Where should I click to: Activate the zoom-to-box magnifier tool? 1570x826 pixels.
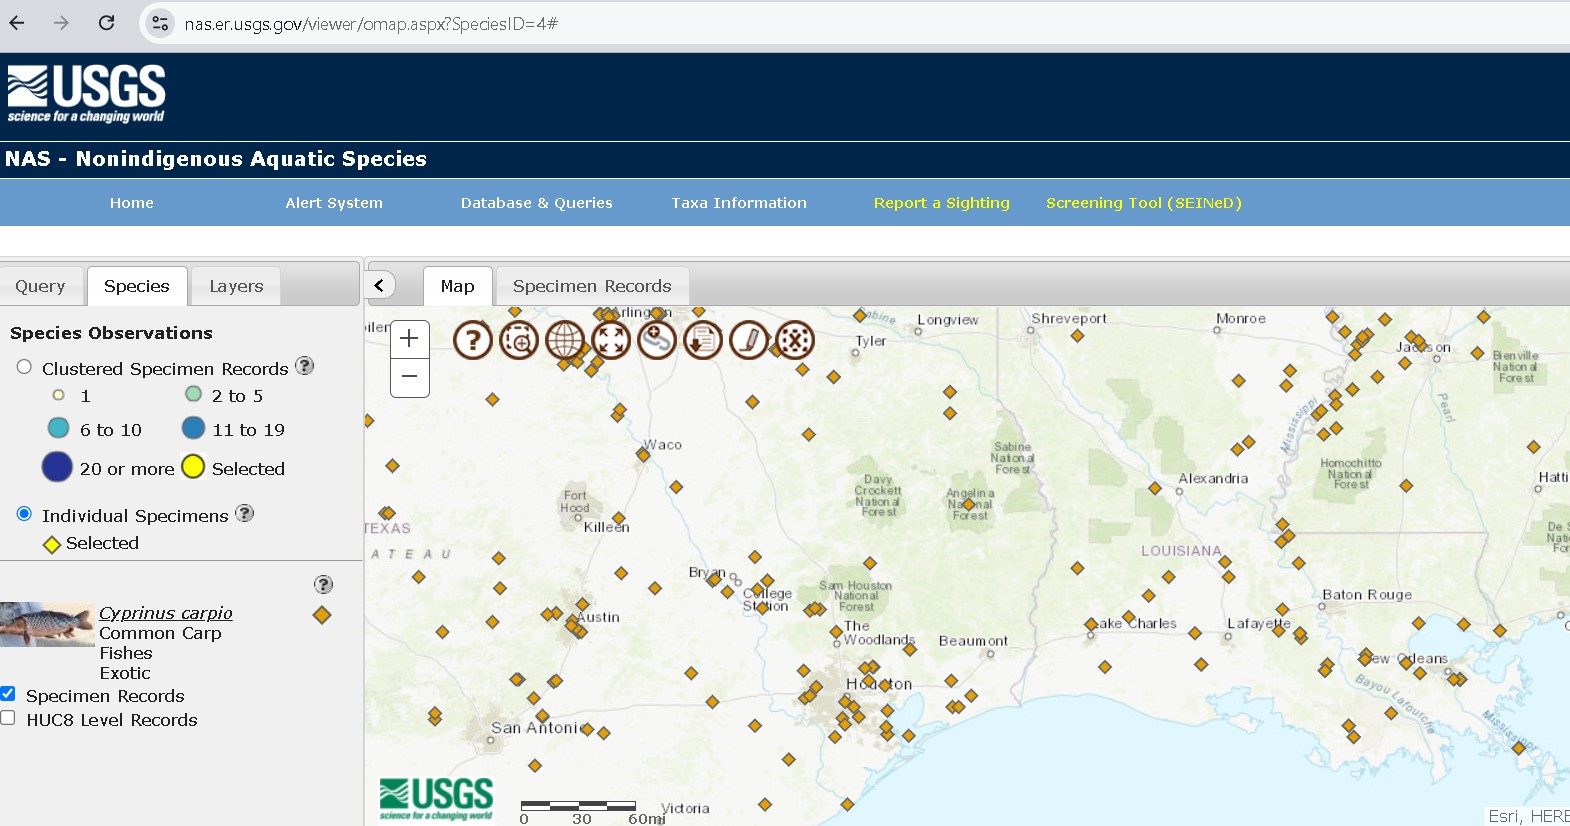[x=519, y=340]
